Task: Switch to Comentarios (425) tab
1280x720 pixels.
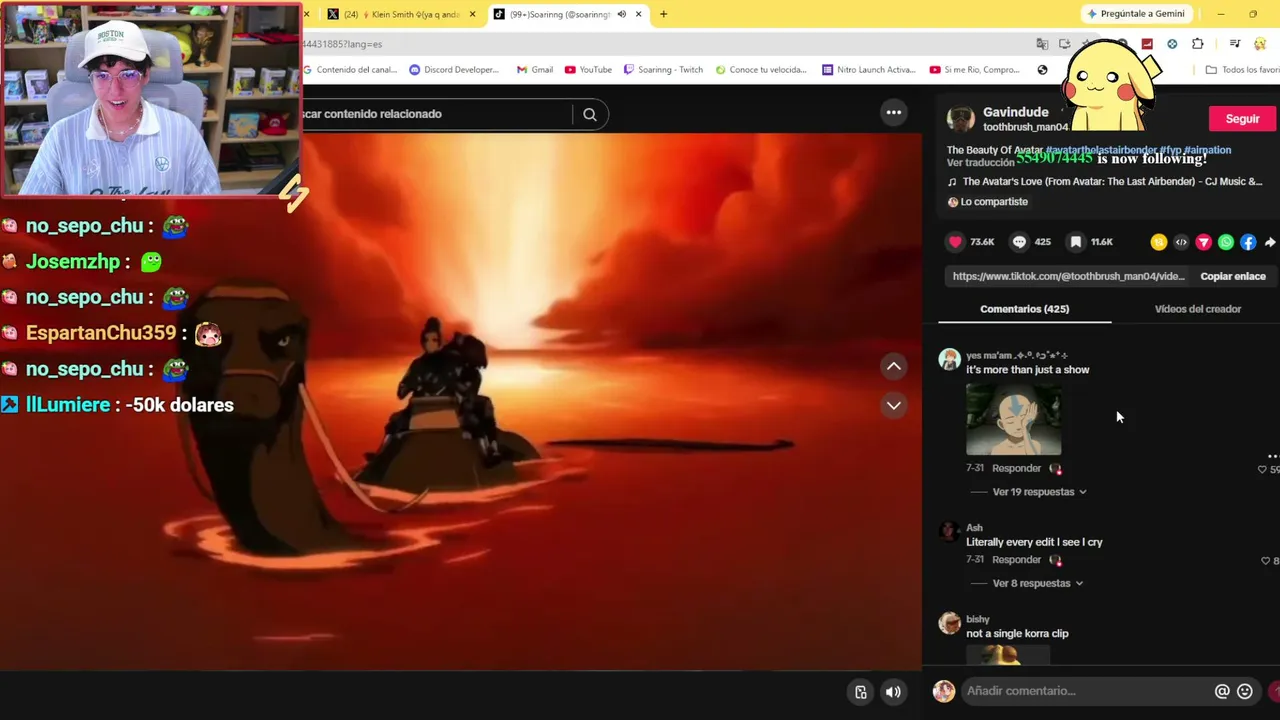Action: pyautogui.click(x=1024, y=309)
